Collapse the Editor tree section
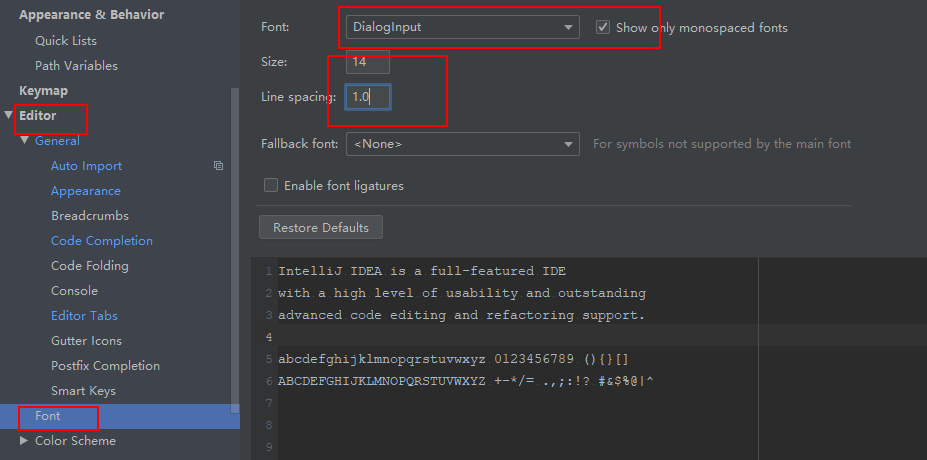The image size is (927, 460). tap(8, 115)
